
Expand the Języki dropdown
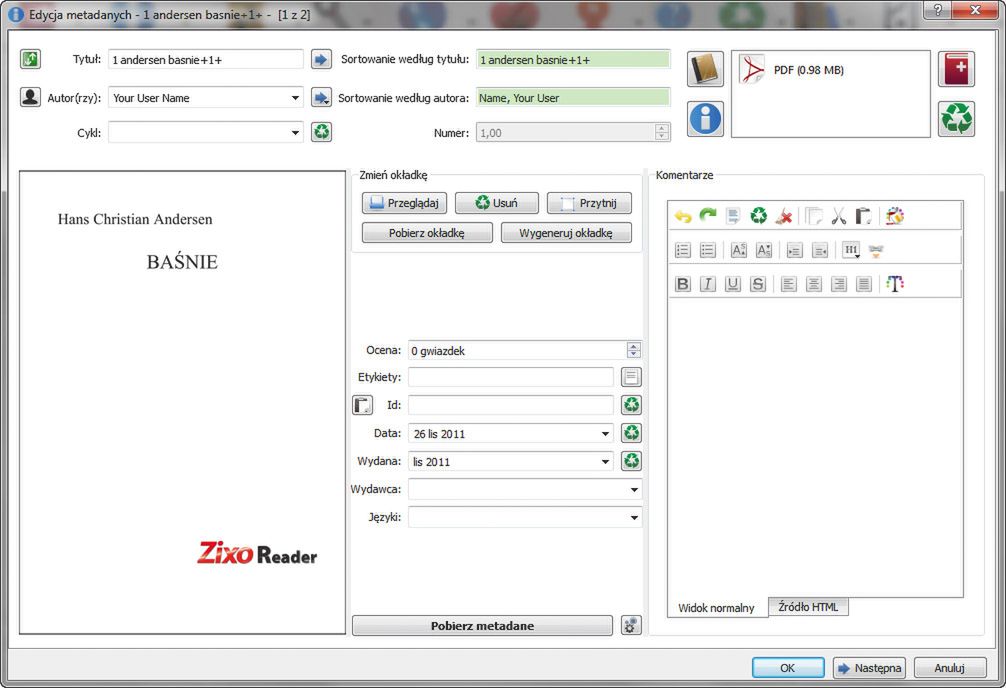click(634, 517)
